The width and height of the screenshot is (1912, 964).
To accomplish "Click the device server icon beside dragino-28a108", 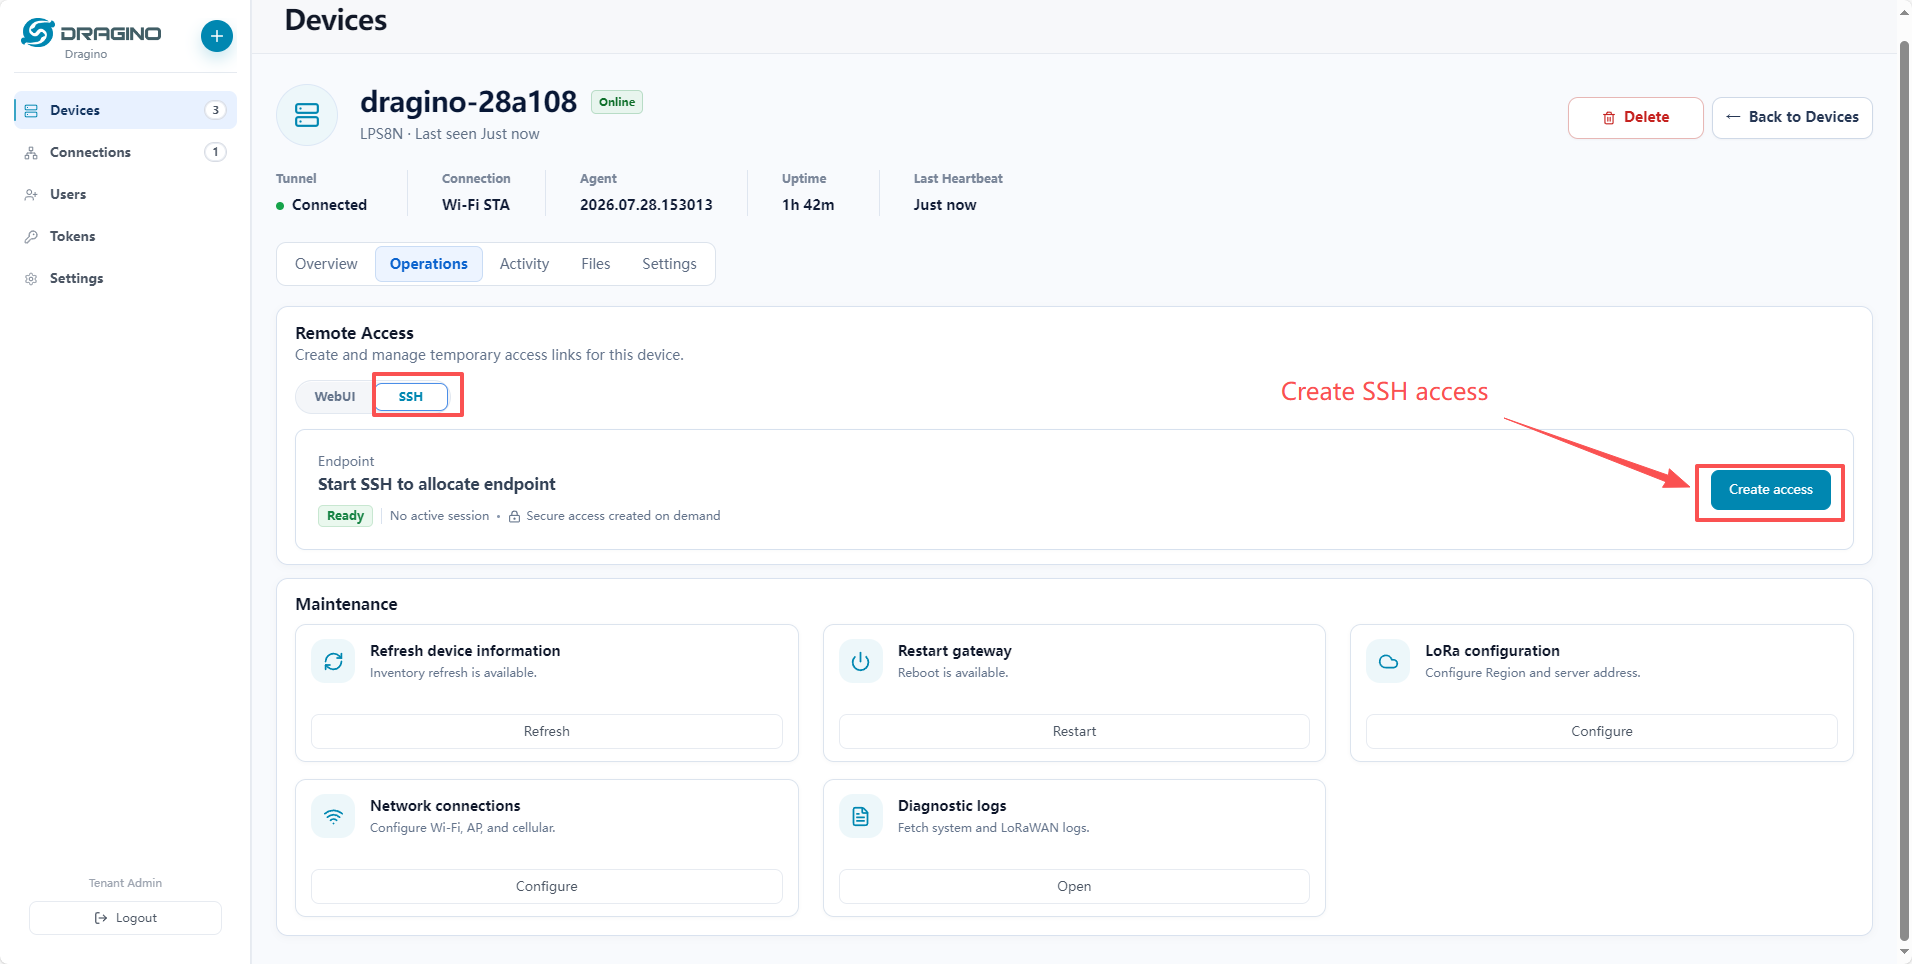I will pyautogui.click(x=307, y=115).
